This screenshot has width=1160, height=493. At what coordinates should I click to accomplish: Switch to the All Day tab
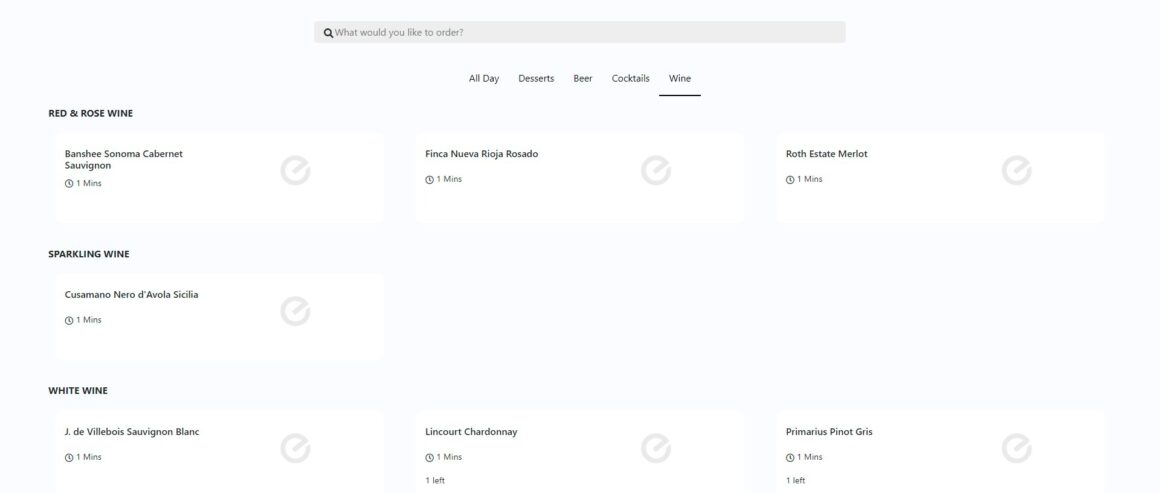pos(484,78)
